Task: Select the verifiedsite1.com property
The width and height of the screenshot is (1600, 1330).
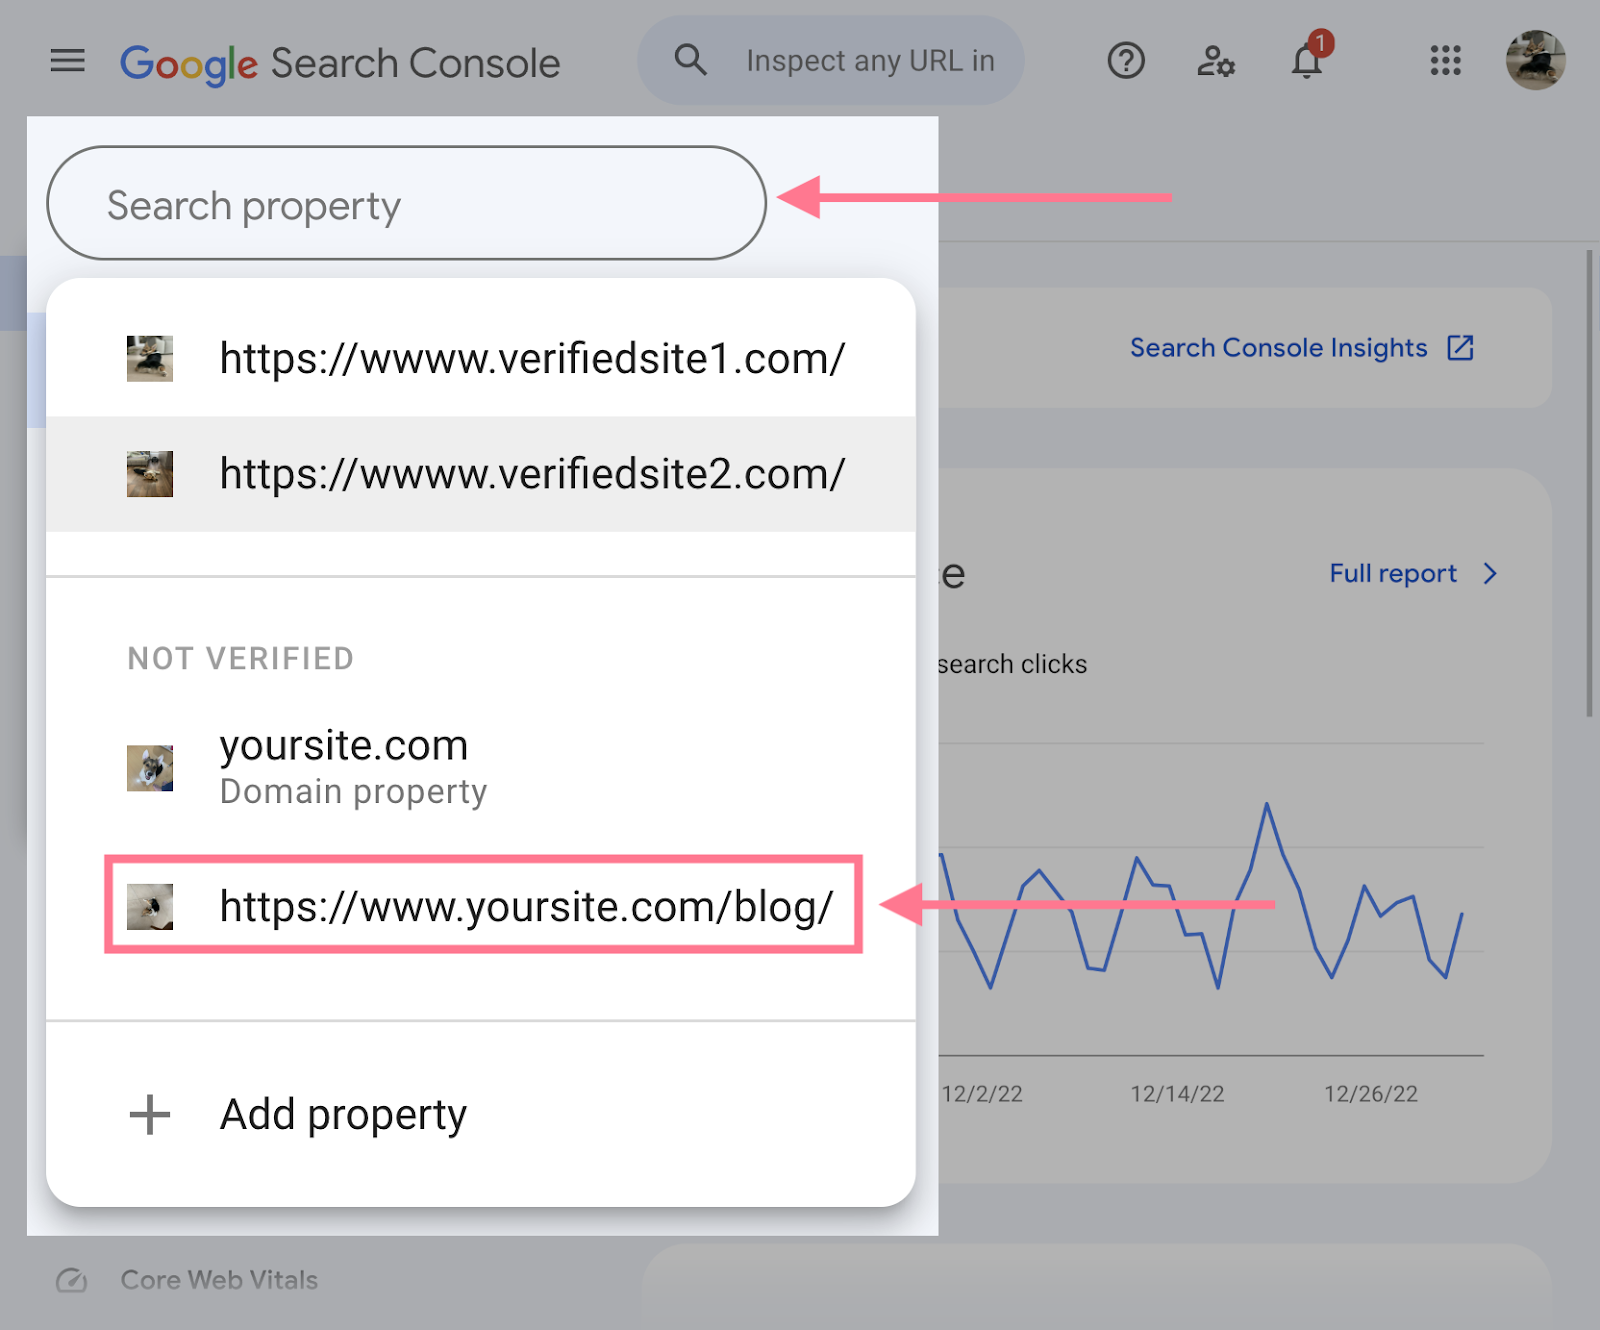Action: [531, 358]
